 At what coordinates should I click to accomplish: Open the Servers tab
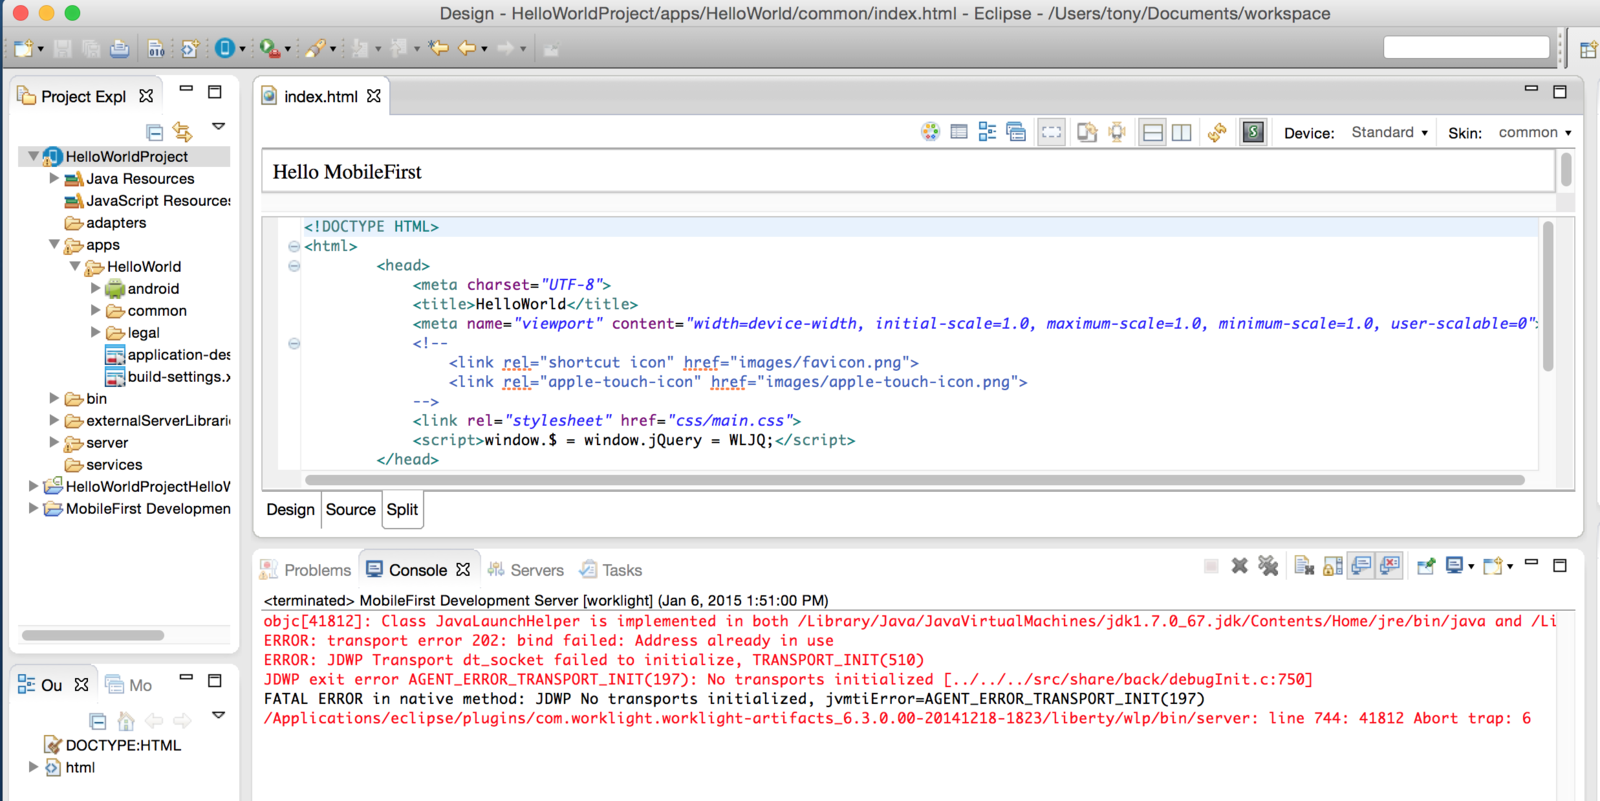pyautogui.click(x=526, y=570)
